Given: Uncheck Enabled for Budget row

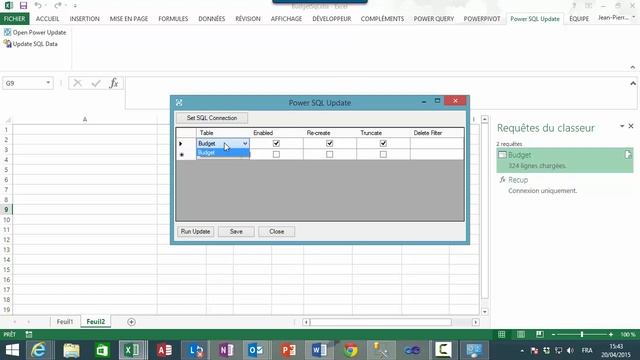Looking at the screenshot, I should (x=276, y=143).
